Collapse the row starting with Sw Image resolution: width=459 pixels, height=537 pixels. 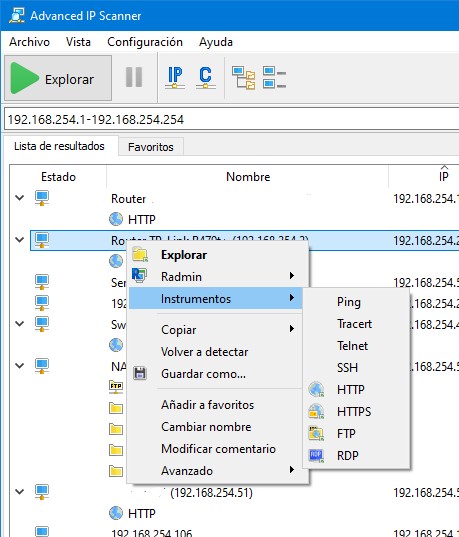(20, 324)
